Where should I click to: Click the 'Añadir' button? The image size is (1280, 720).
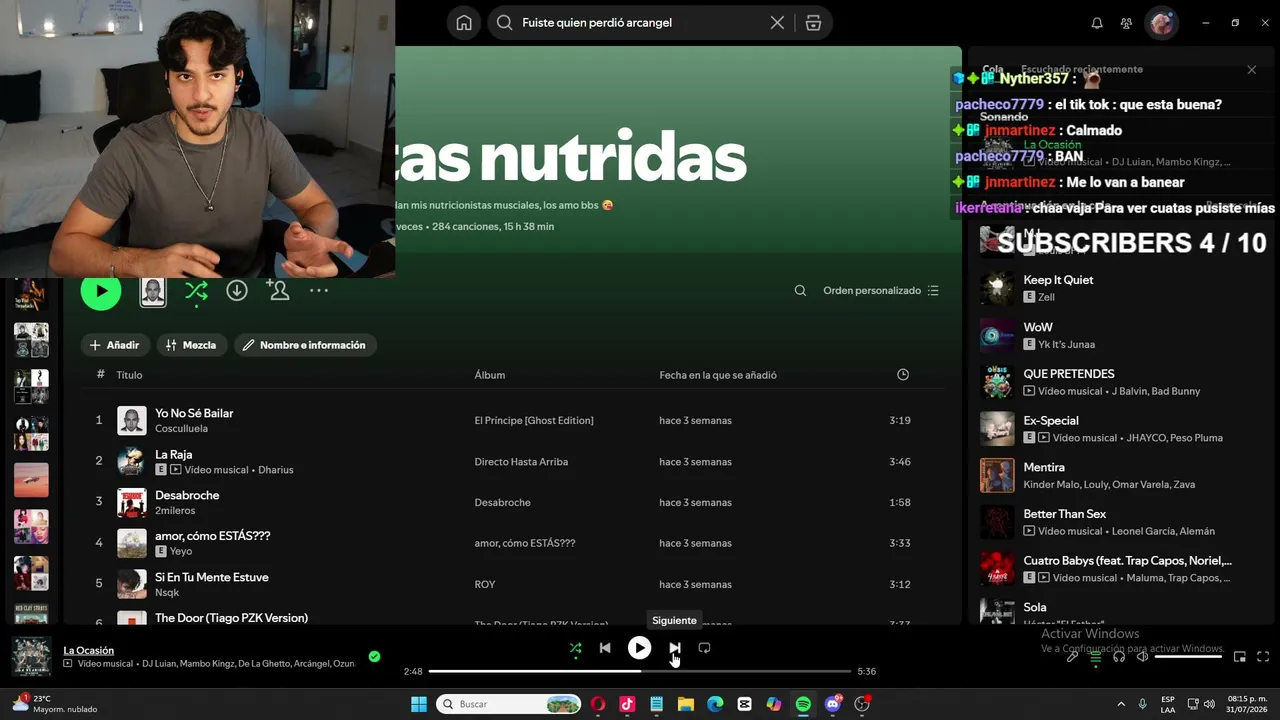115,345
